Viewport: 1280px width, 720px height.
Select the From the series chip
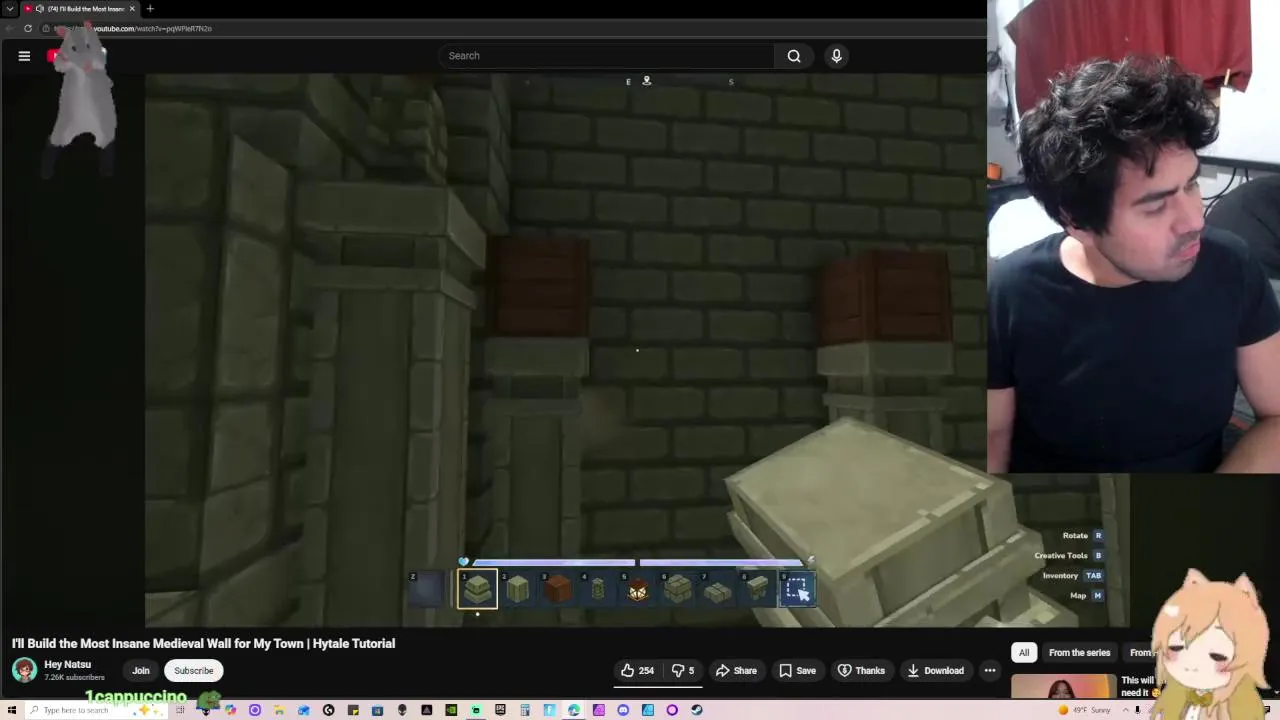(x=1079, y=653)
